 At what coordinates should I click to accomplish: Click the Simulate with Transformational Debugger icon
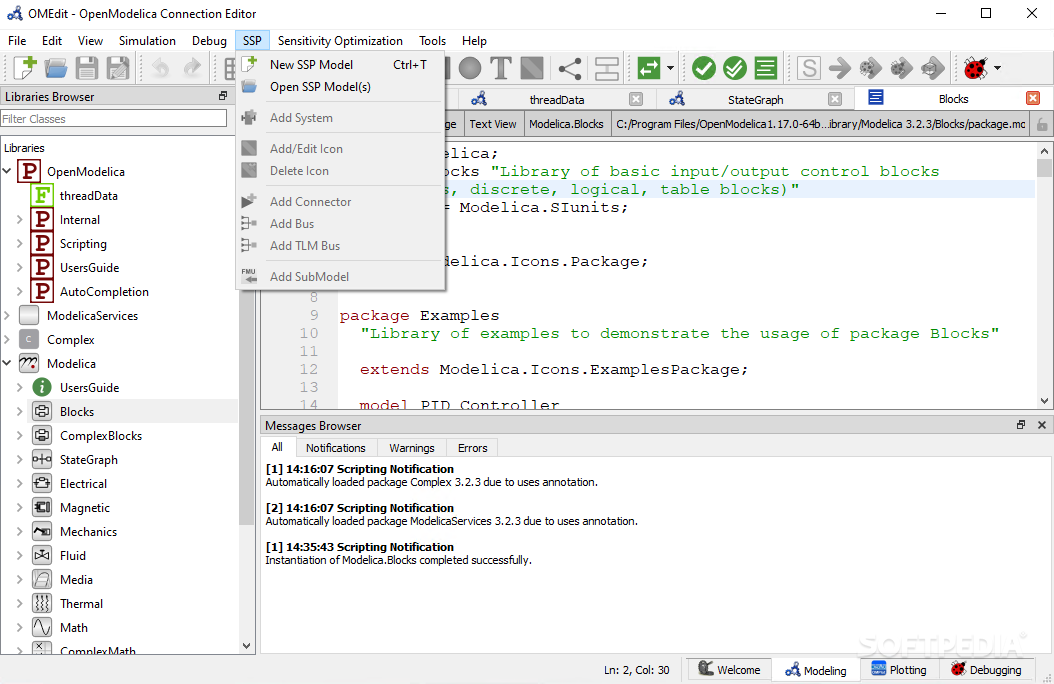point(870,68)
